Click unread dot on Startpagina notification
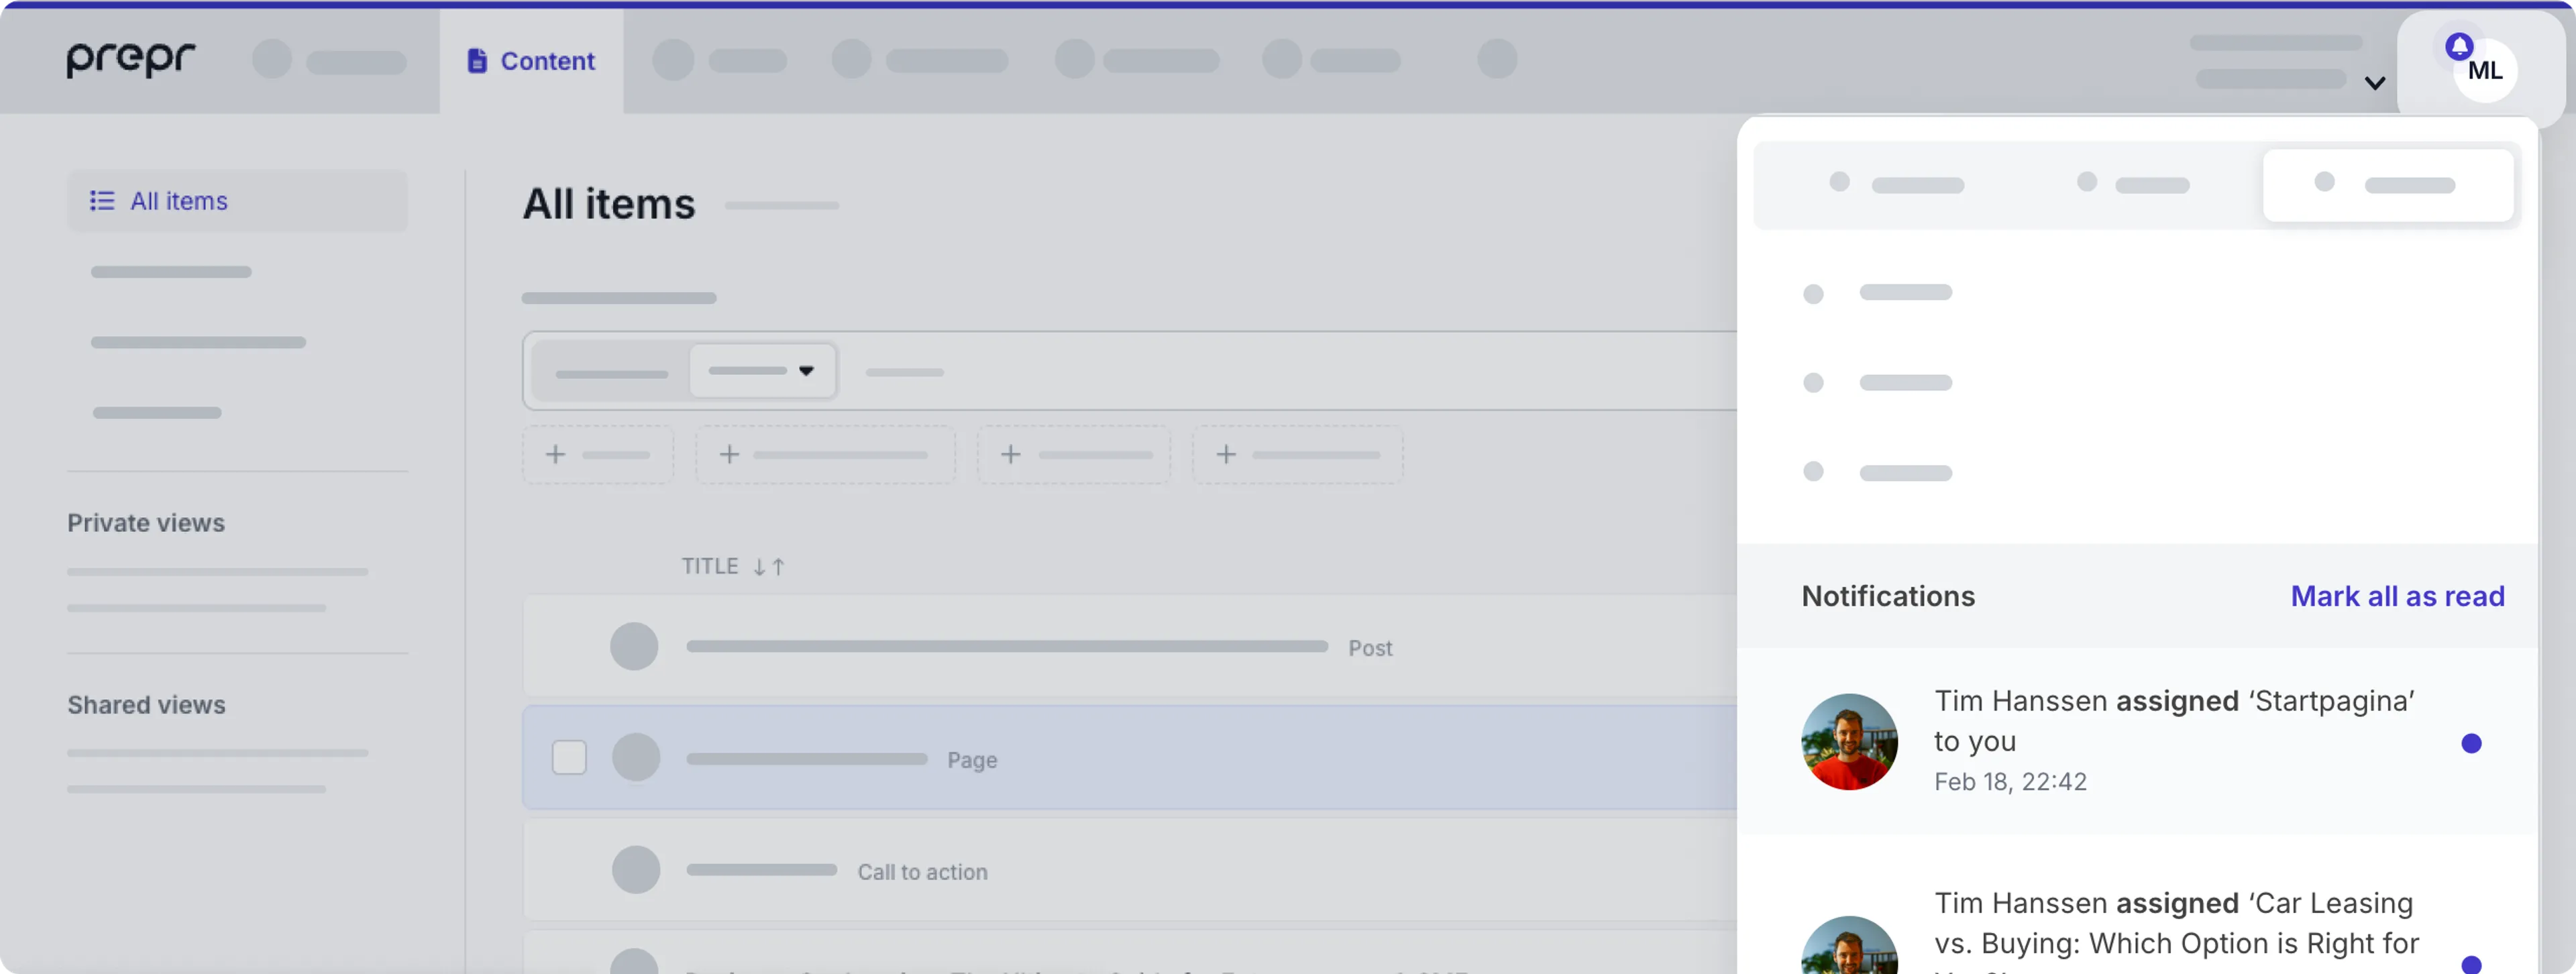The height and width of the screenshot is (974, 2576). pos(2471,743)
